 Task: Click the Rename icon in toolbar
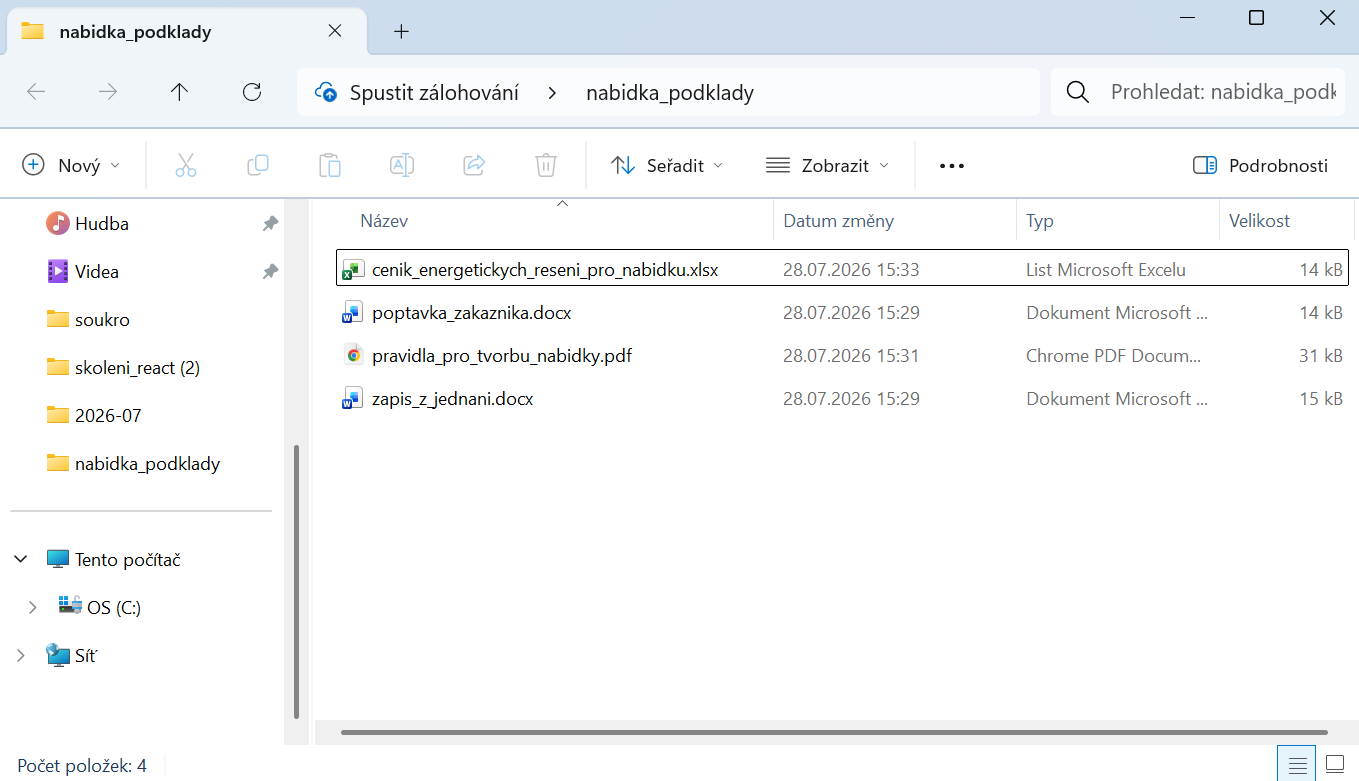pyautogui.click(x=402, y=165)
